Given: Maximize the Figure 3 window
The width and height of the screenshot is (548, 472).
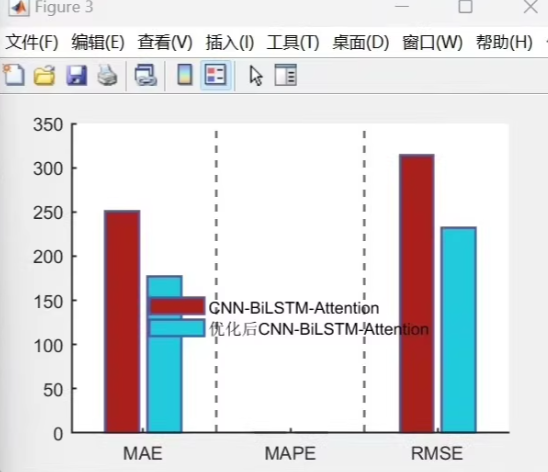Looking at the screenshot, I should tap(465, 6).
